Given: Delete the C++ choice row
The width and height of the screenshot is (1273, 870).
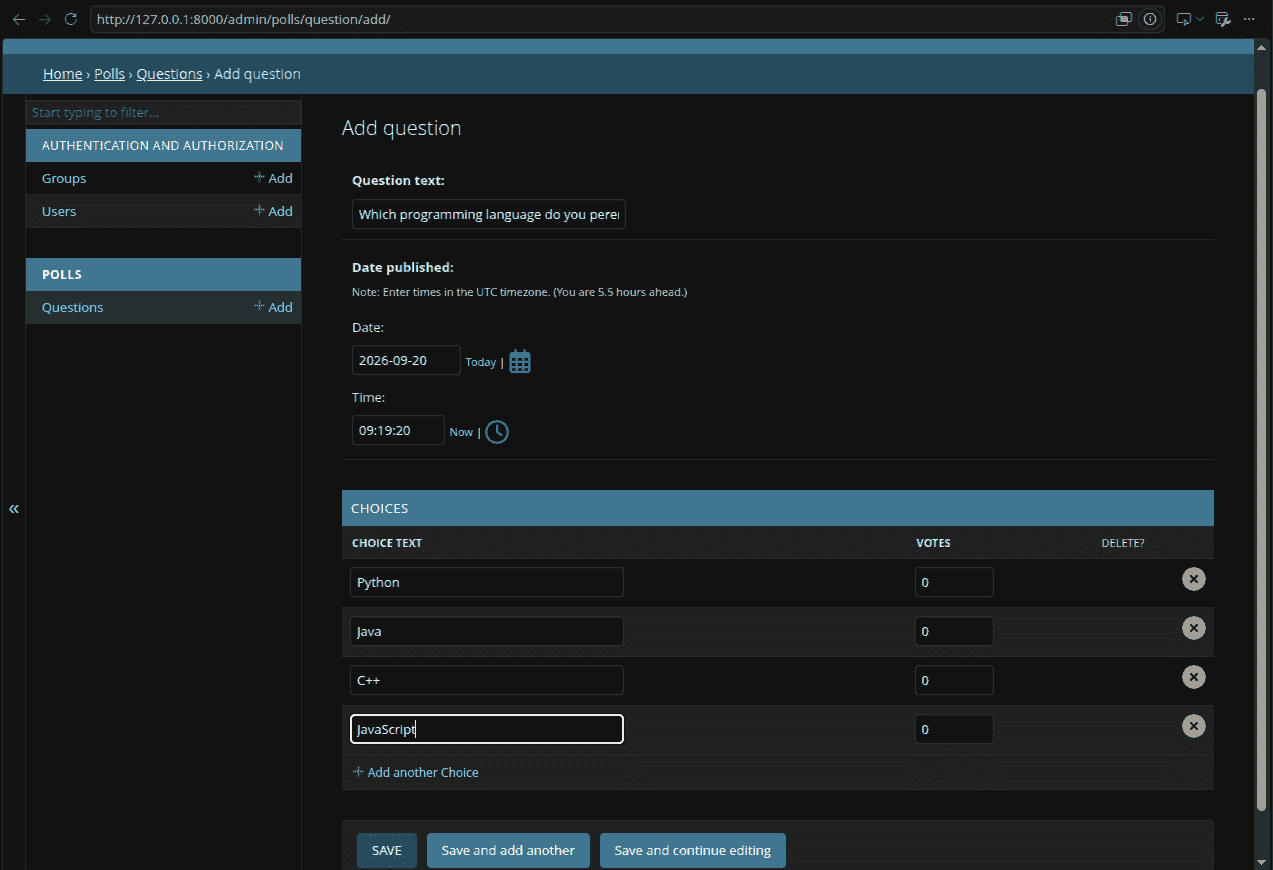Looking at the screenshot, I should pyautogui.click(x=1193, y=677).
